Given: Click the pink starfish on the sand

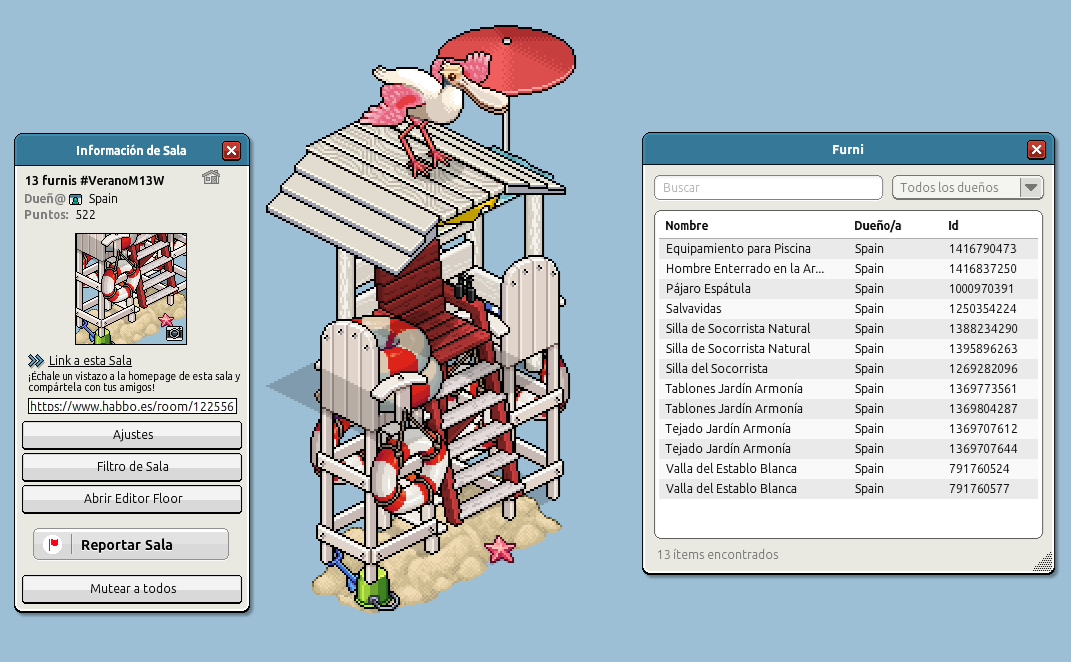Looking at the screenshot, I should (500, 549).
